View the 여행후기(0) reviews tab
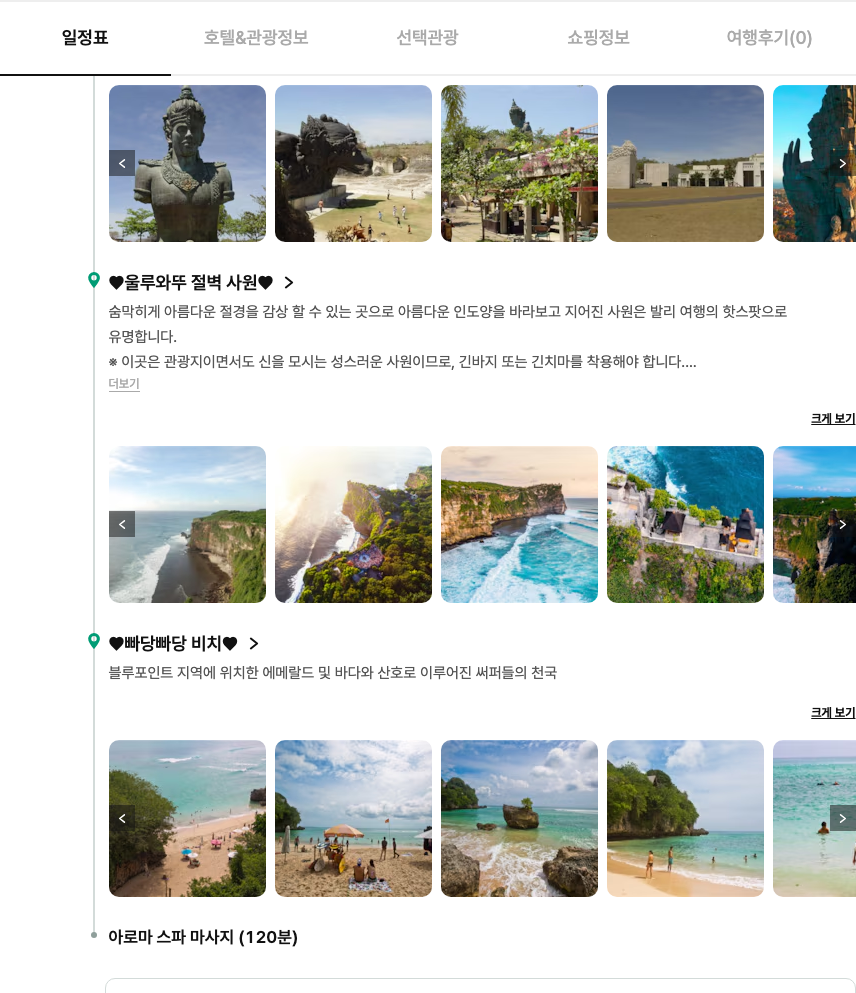The height and width of the screenshot is (993, 856). pyautogui.click(x=769, y=37)
